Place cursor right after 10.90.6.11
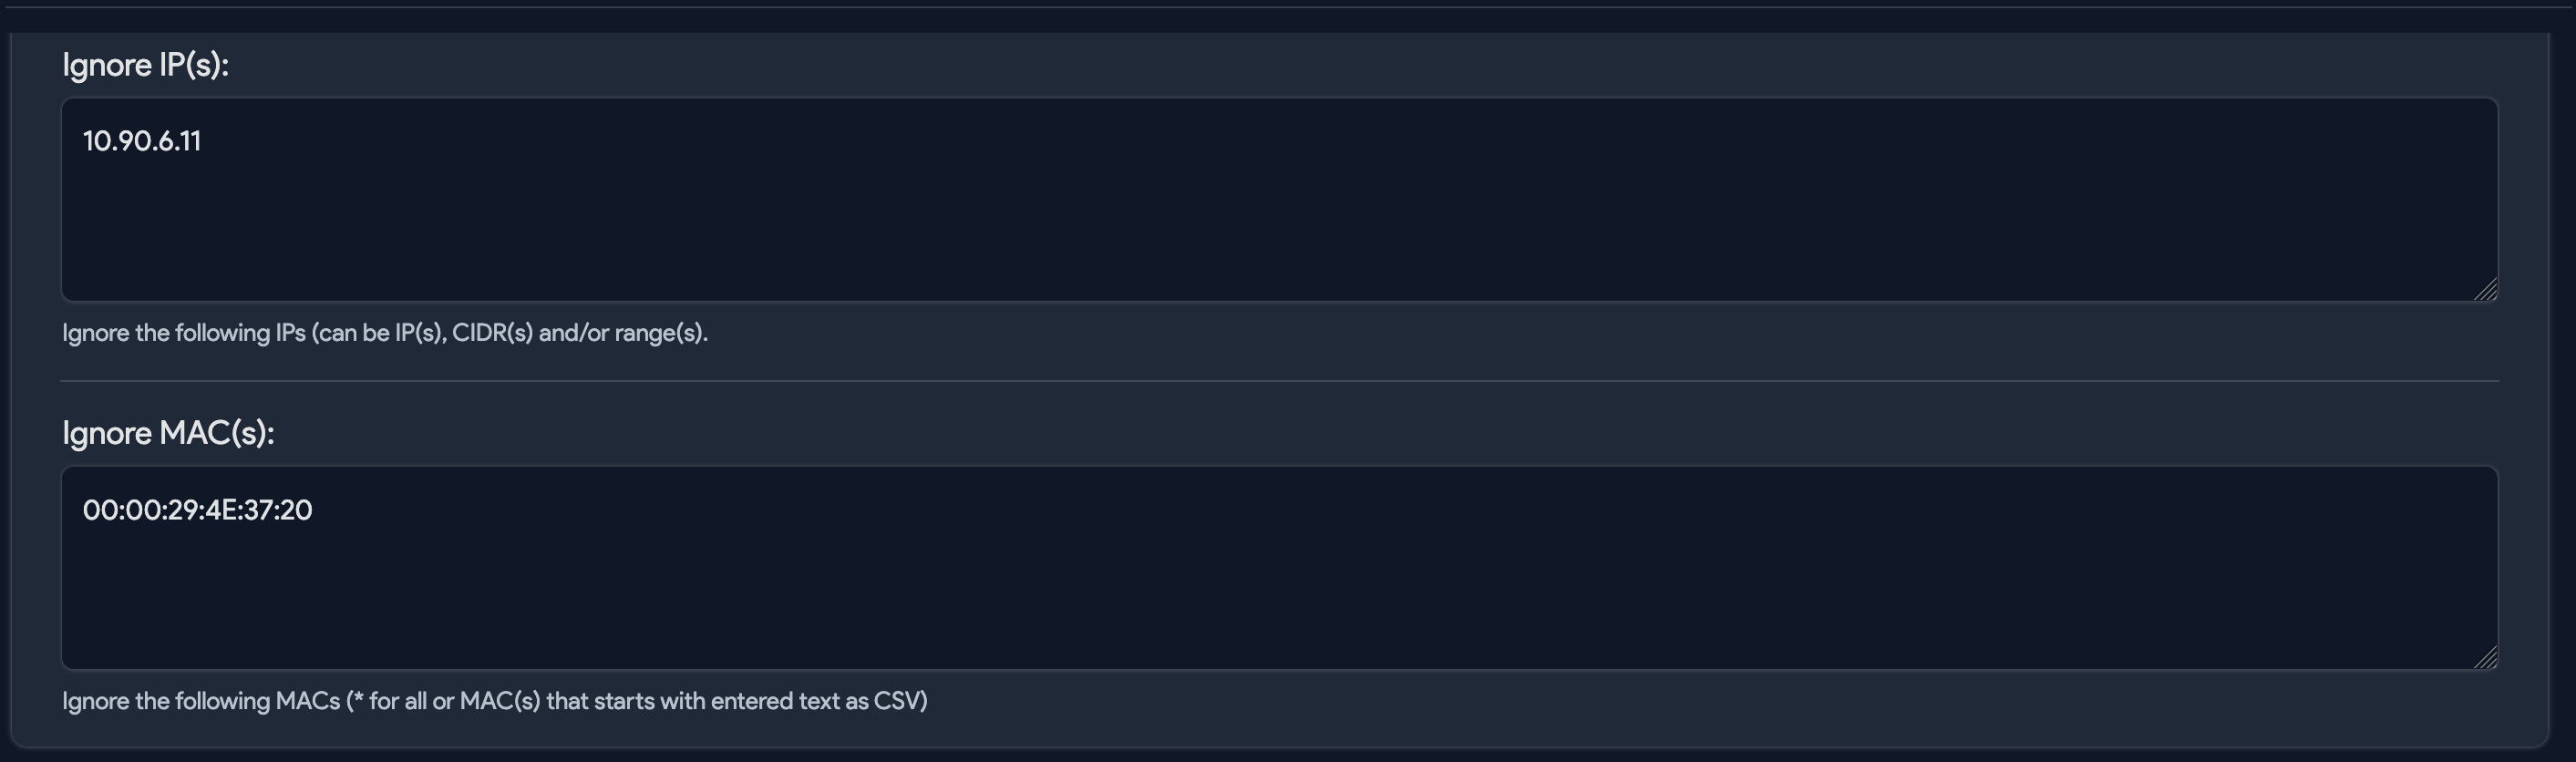 (203, 141)
